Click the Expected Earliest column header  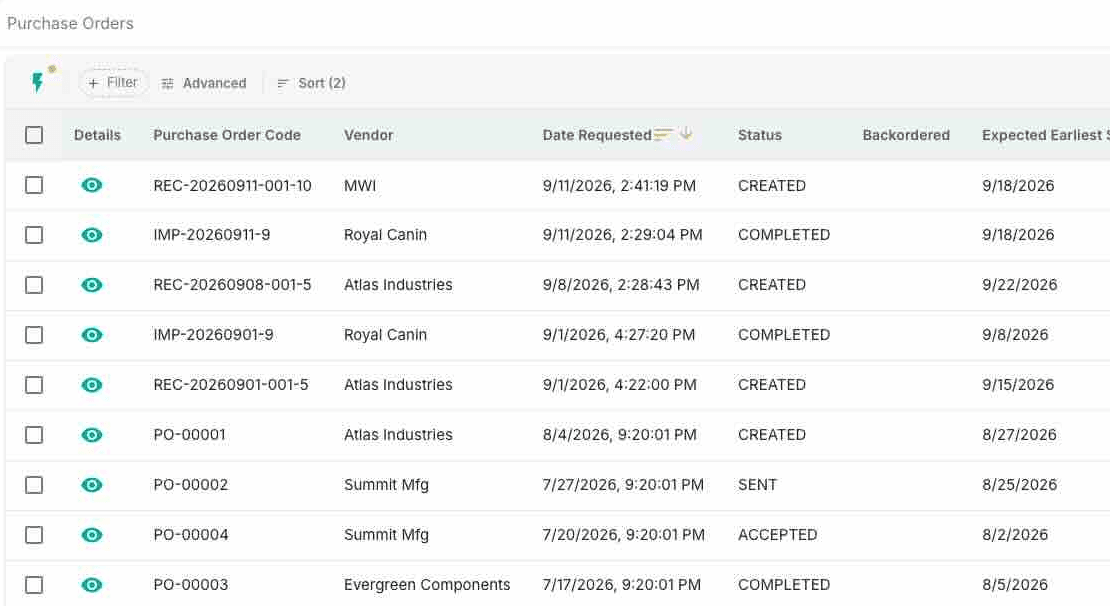[x=1046, y=135]
